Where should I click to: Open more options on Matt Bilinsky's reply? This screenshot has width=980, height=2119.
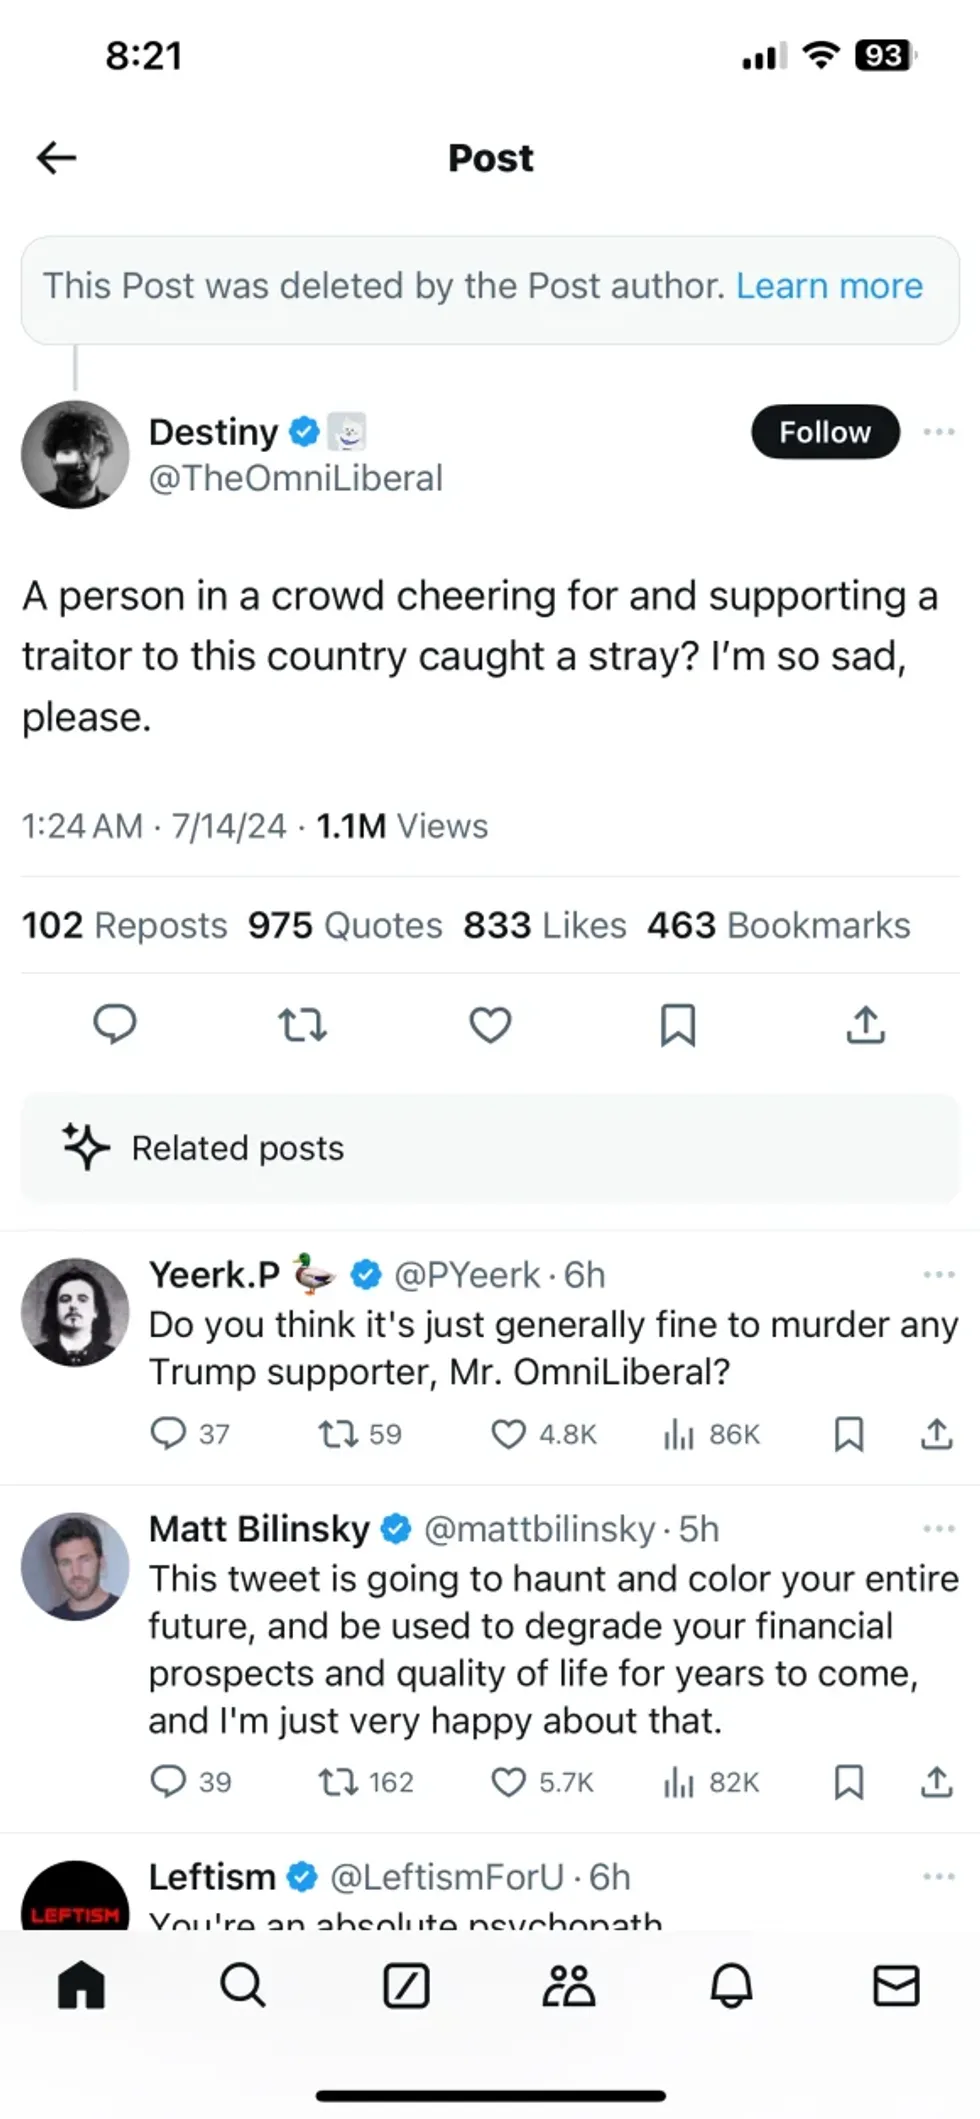pos(938,1528)
